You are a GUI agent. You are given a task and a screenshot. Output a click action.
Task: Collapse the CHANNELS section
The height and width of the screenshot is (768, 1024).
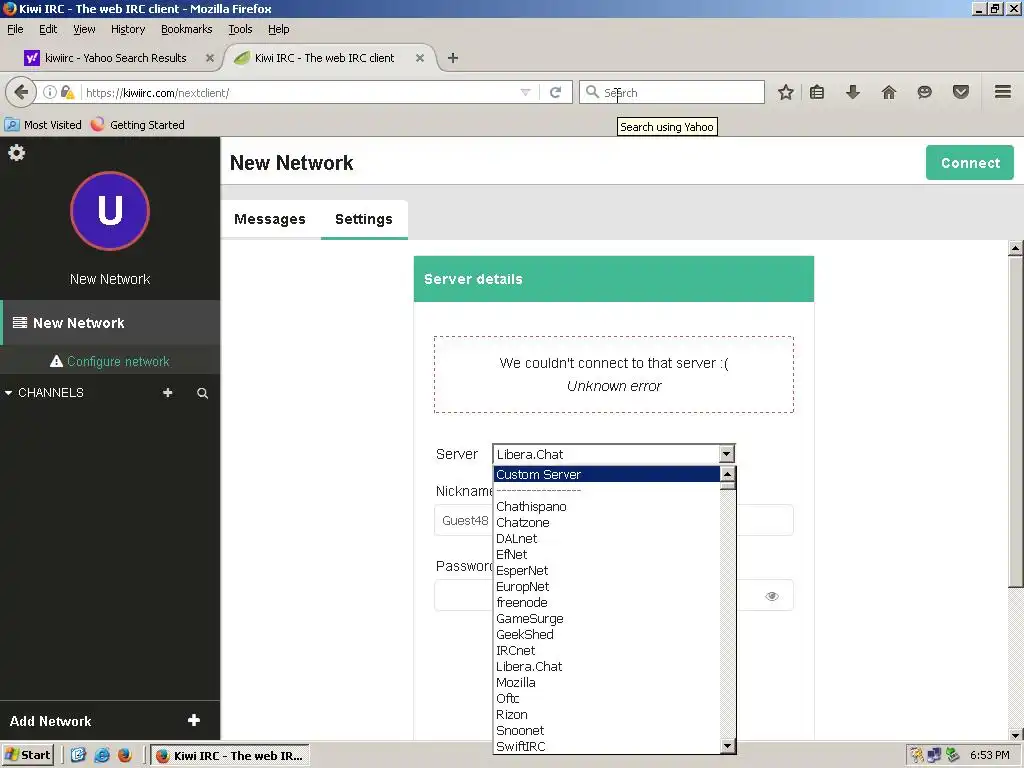point(8,393)
